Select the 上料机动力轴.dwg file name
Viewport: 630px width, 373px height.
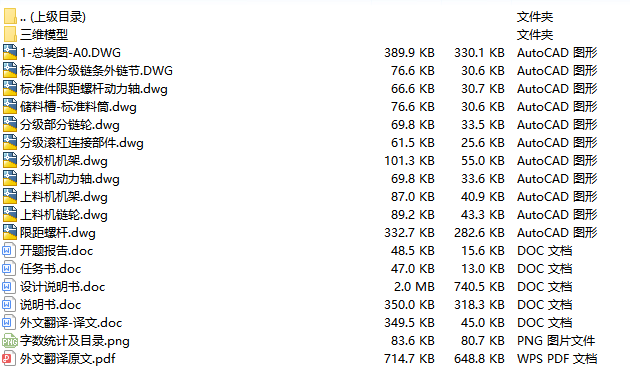click(70, 179)
